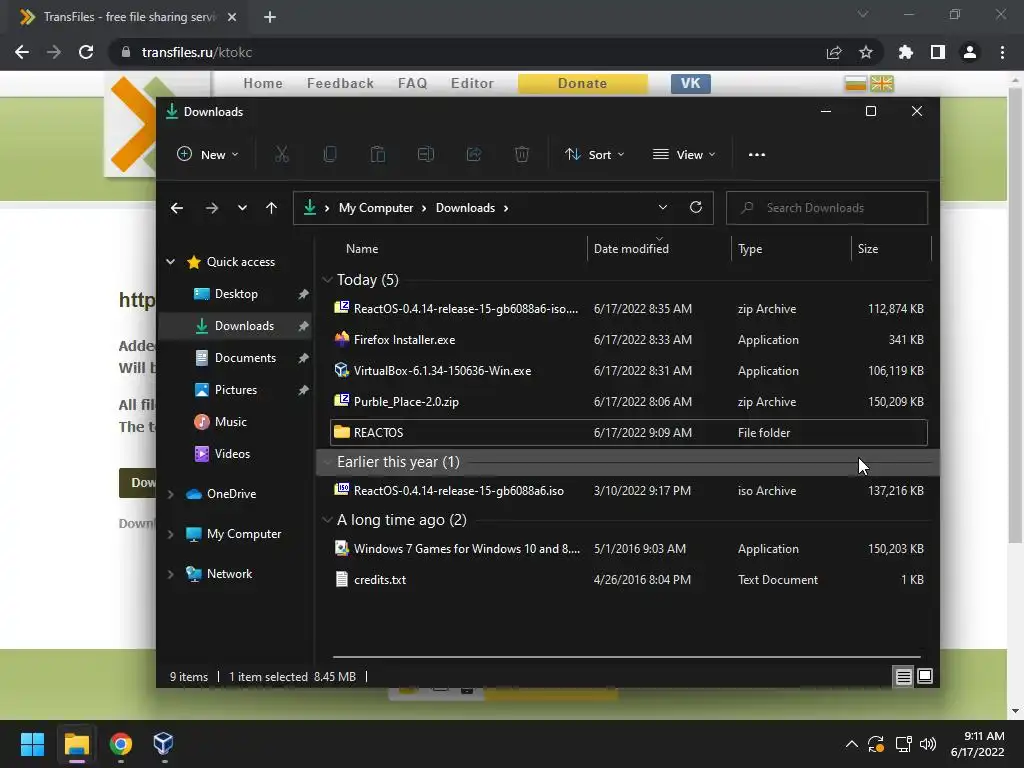Expand the Network tree node
Screen dimensions: 1024x768
[170, 574]
